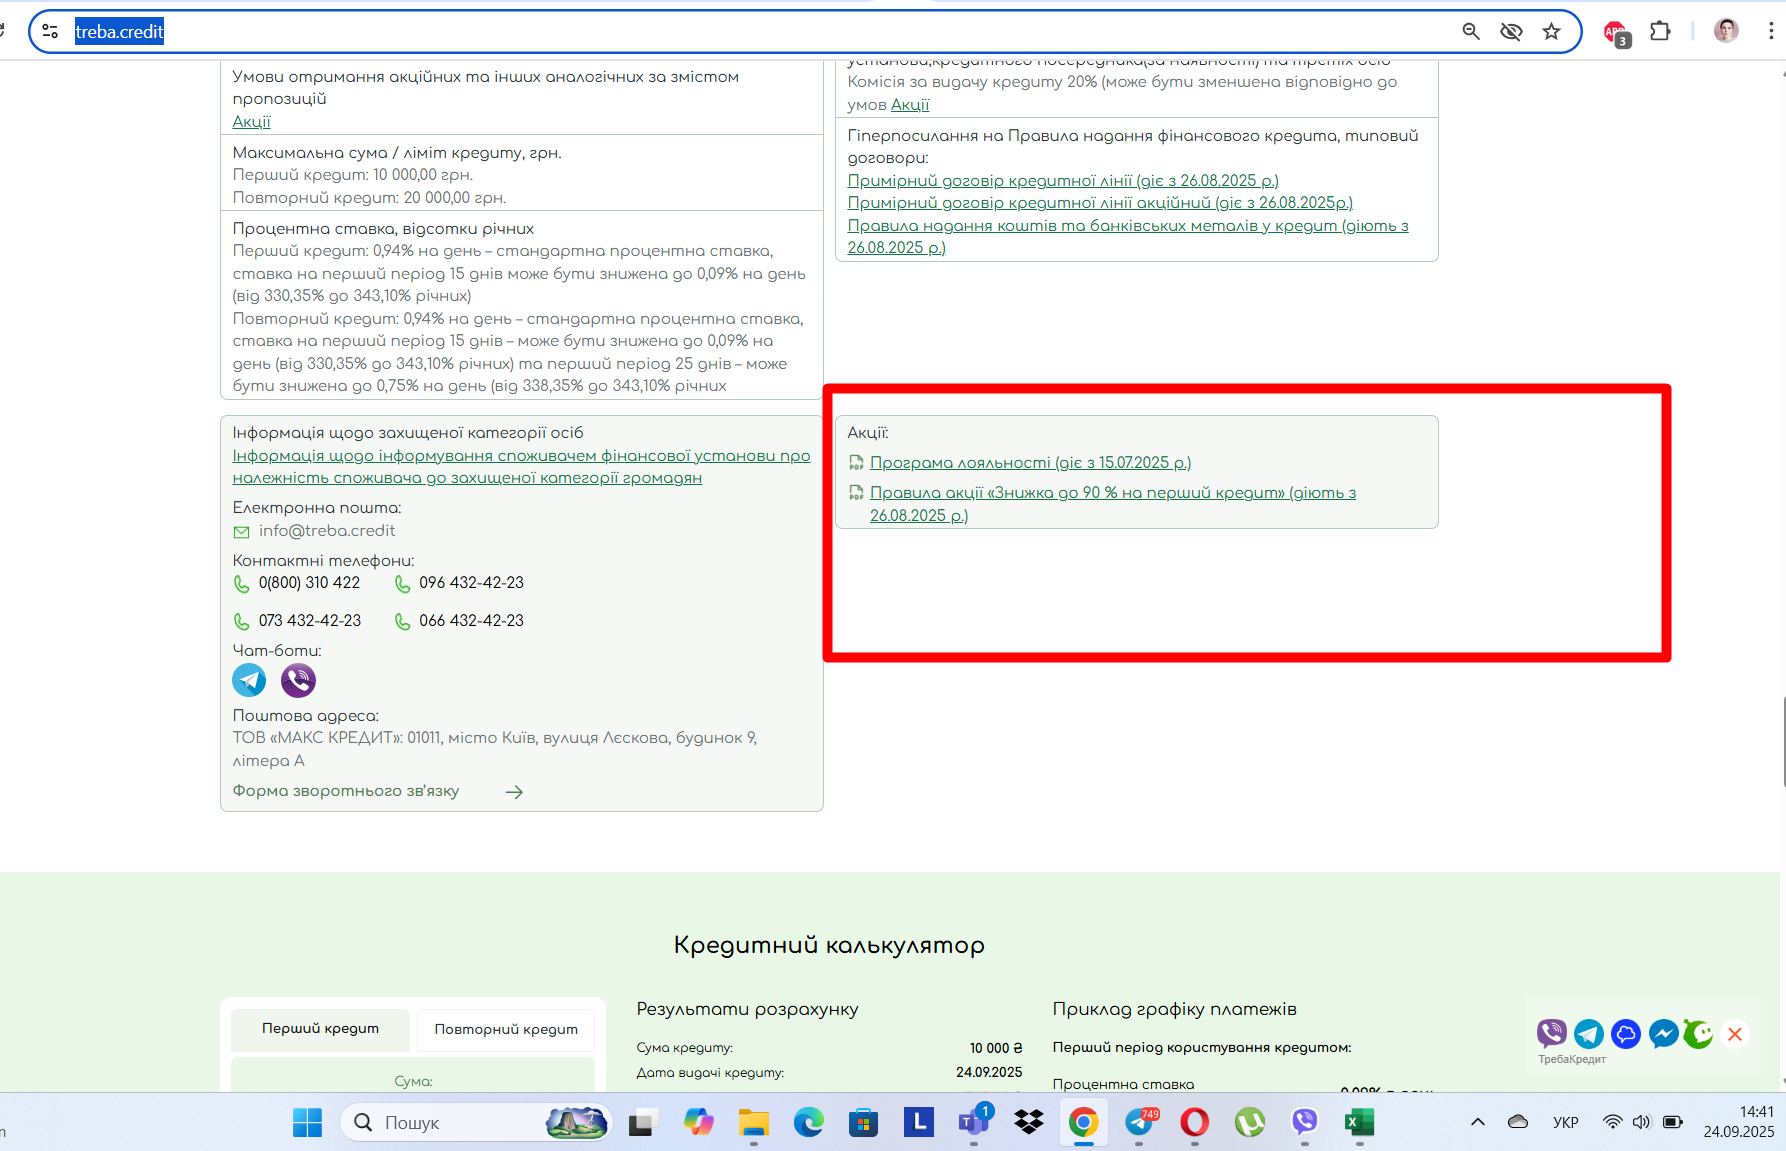
Task: Open the Windows Start button
Action: (307, 1123)
